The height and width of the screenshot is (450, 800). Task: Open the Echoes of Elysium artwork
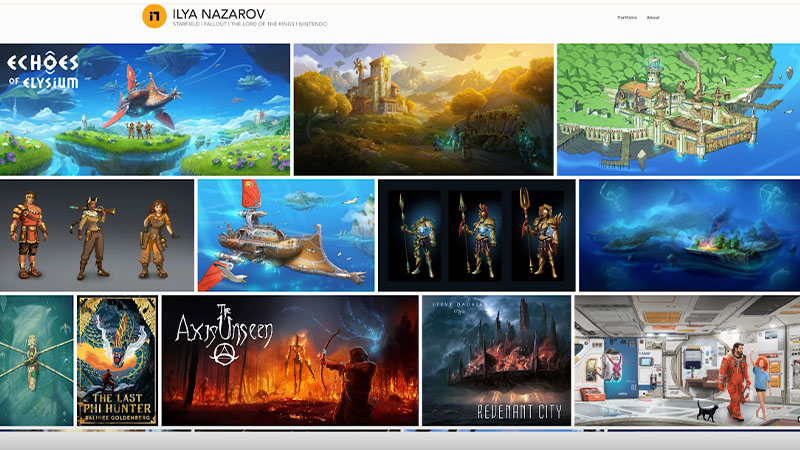pos(145,110)
